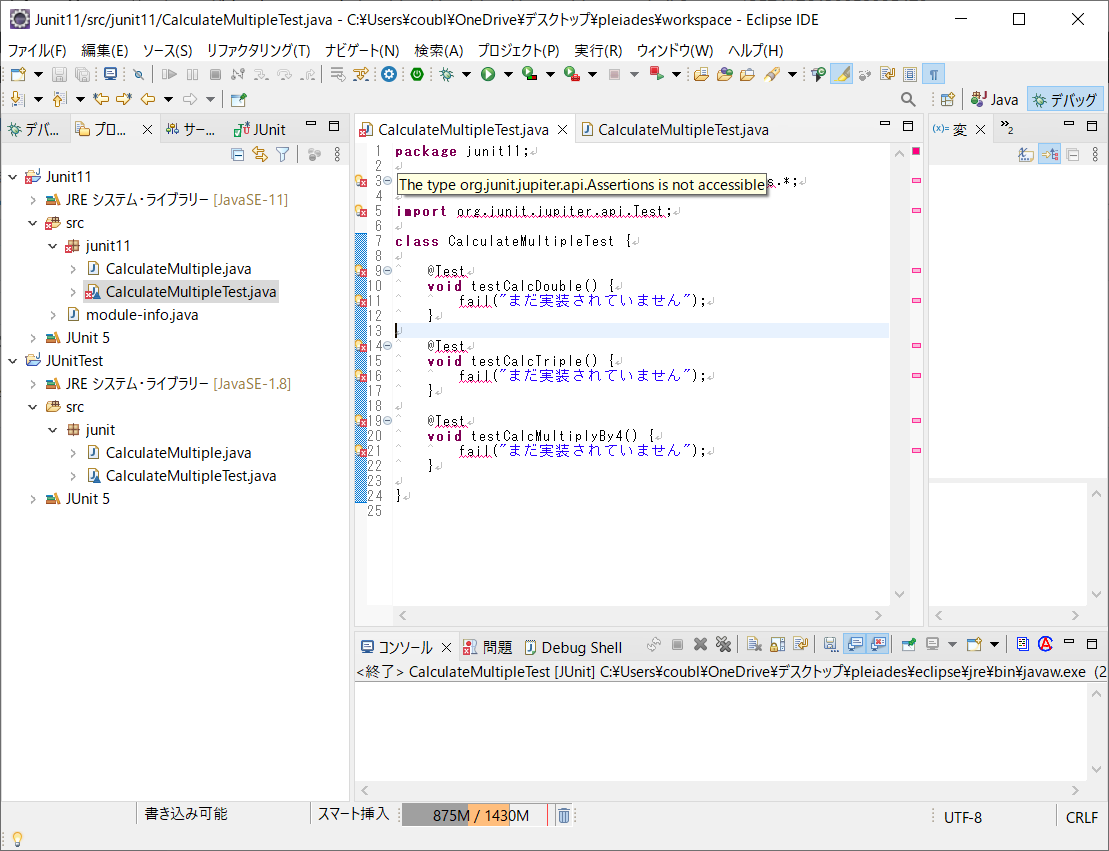Viewport: 1109px width, 851px height.
Task: Toggle Link with Editor in explorer
Action: pyautogui.click(x=260, y=154)
